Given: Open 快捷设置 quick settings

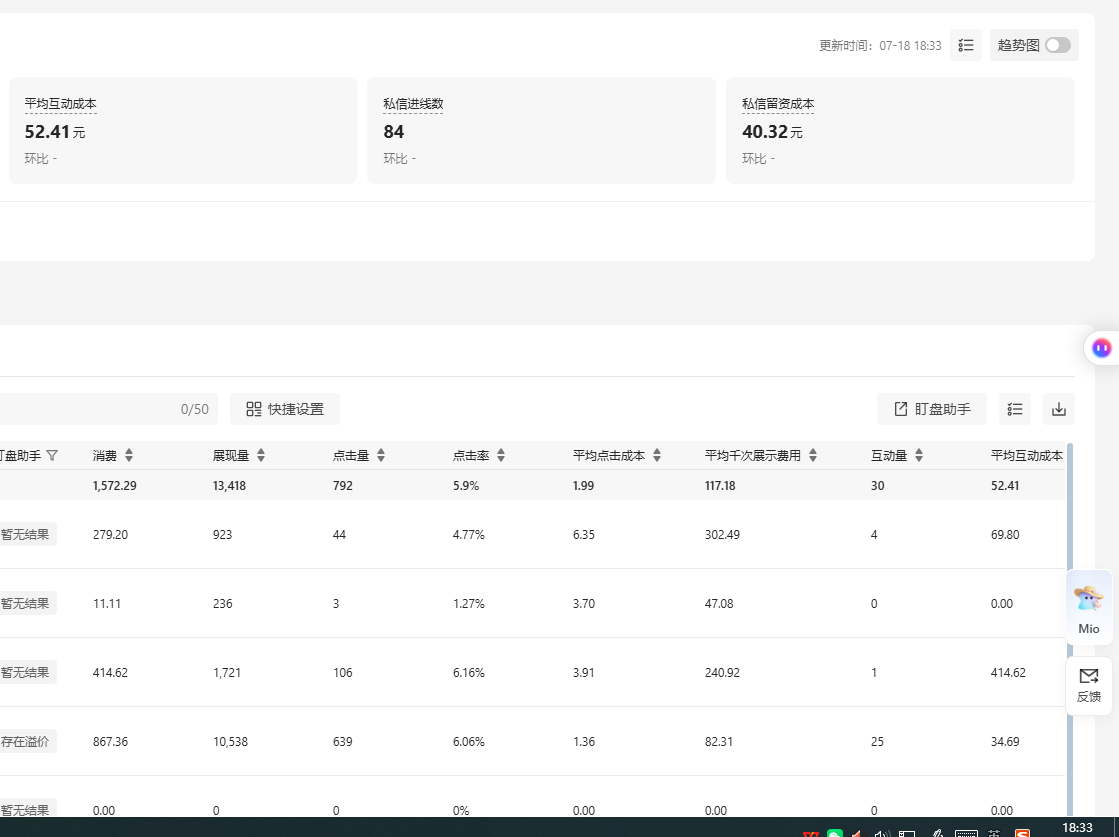Looking at the screenshot, I should [x=285, y=409].
